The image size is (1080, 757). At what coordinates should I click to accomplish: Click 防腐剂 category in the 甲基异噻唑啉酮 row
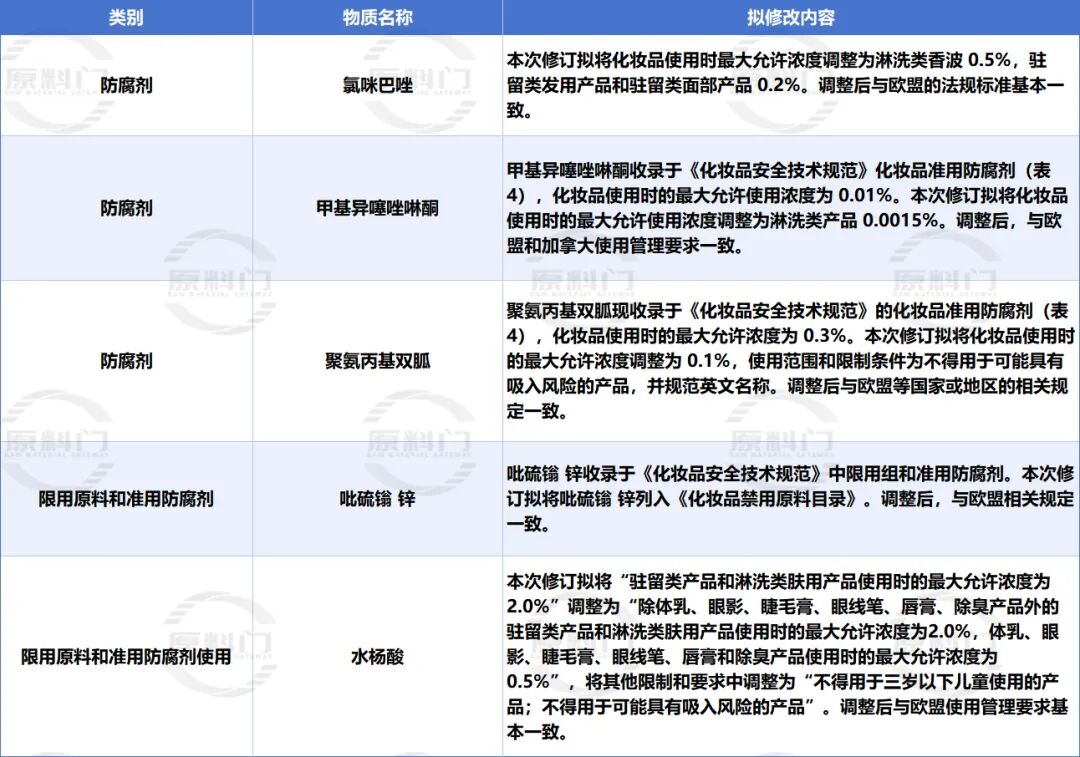pyautogui.click(x=126, y=208)
